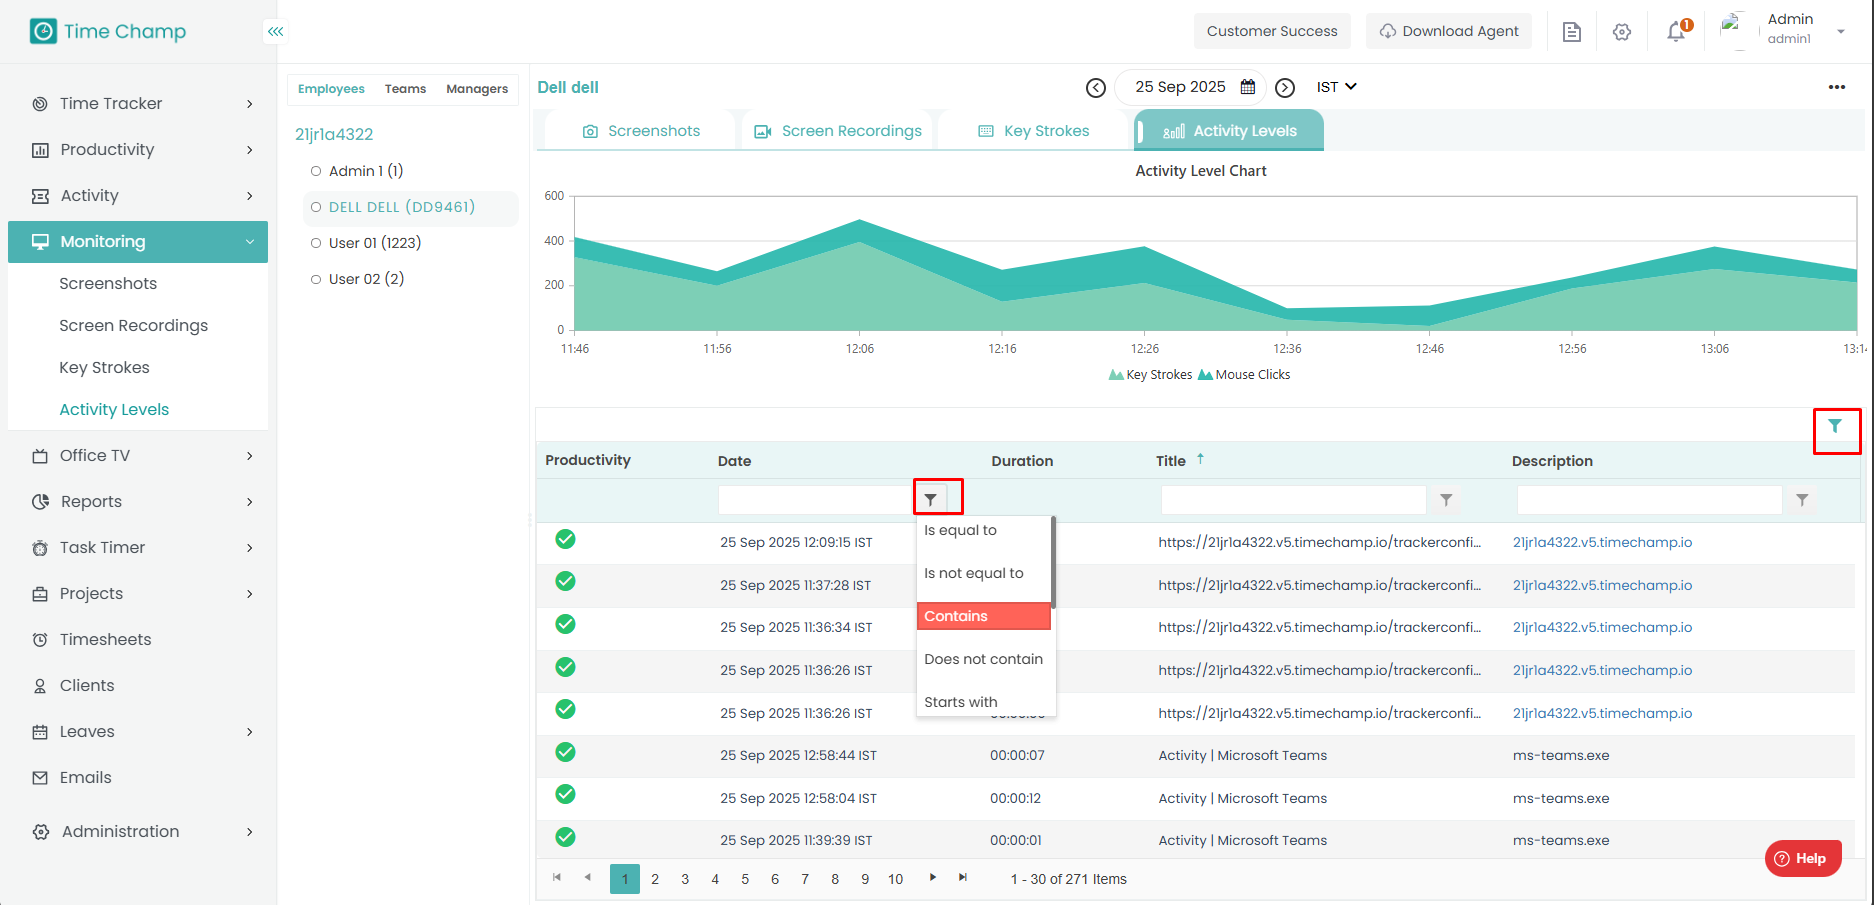
Task: Click the three-dots more options icon
Action: [1836, 87]
